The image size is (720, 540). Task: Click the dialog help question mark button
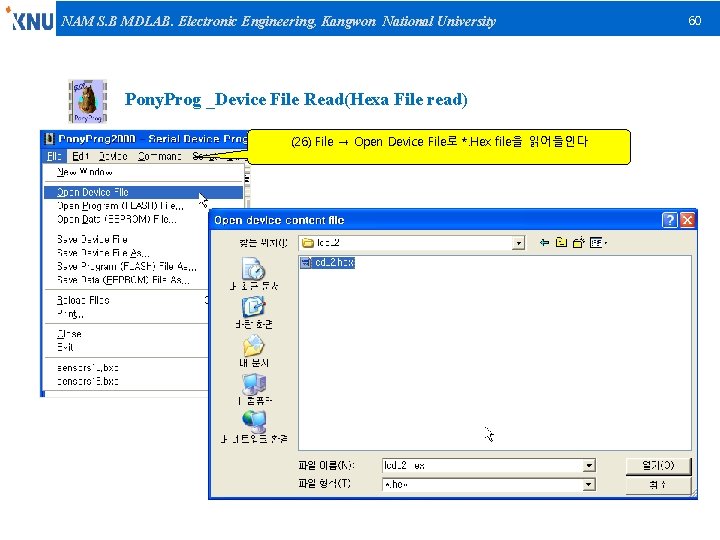point(670,220)
